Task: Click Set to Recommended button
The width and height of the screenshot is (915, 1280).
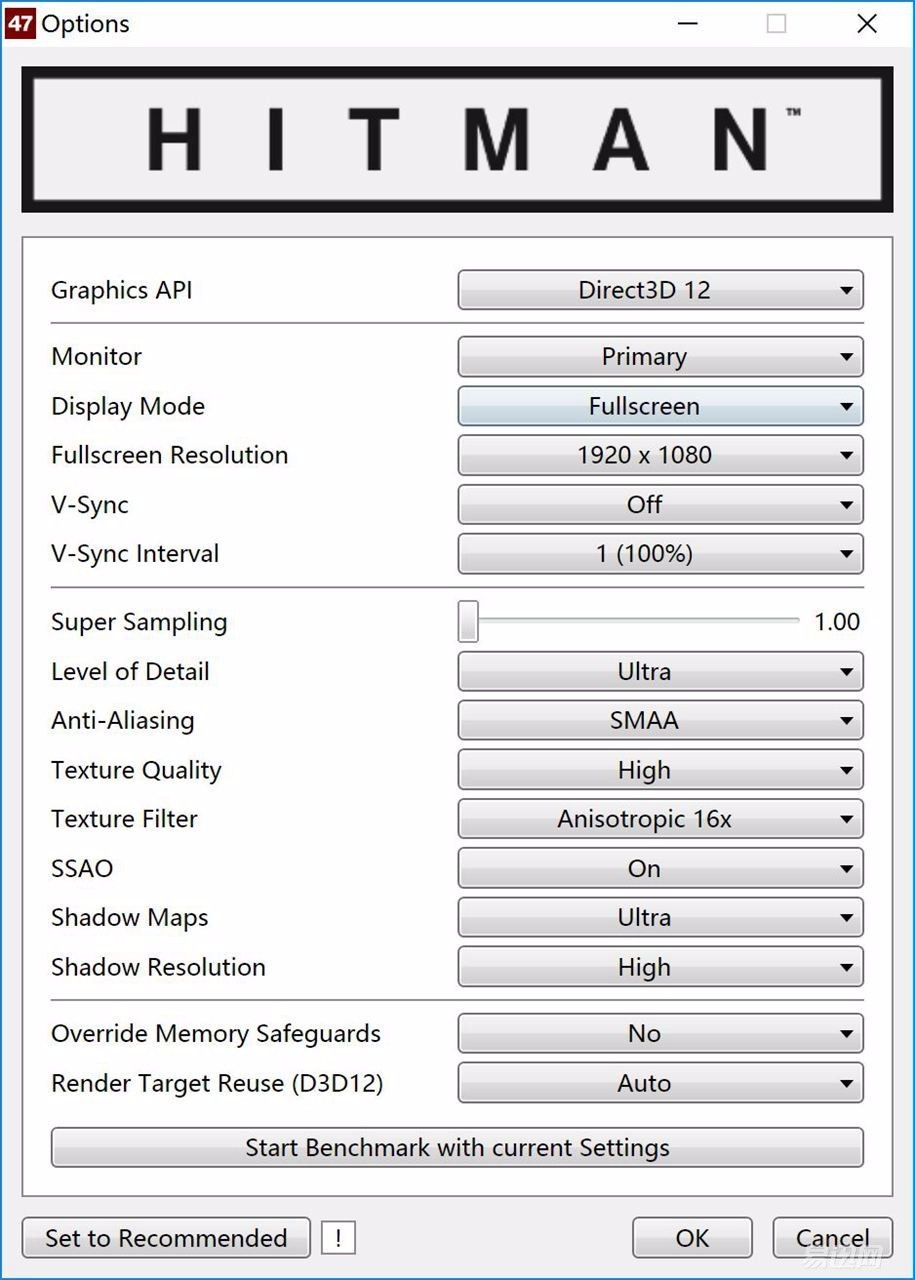Action: 166,1238
